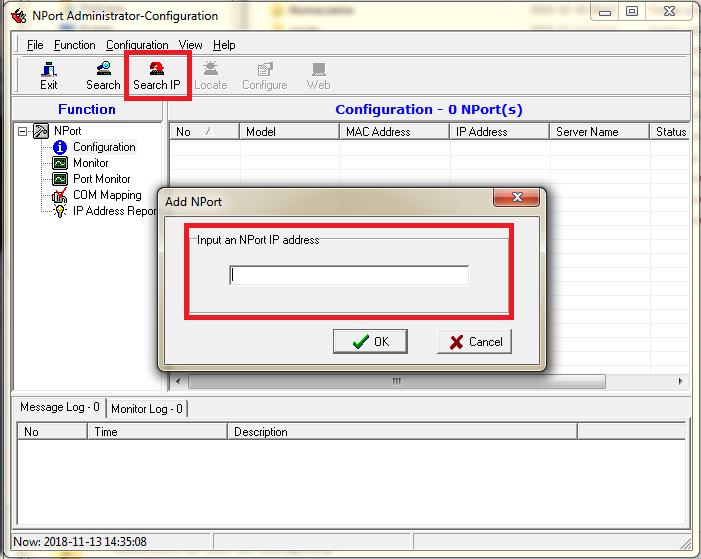701x559 pixels.
Task: Select the Monitor tree item
Action: tap(91, 163)
